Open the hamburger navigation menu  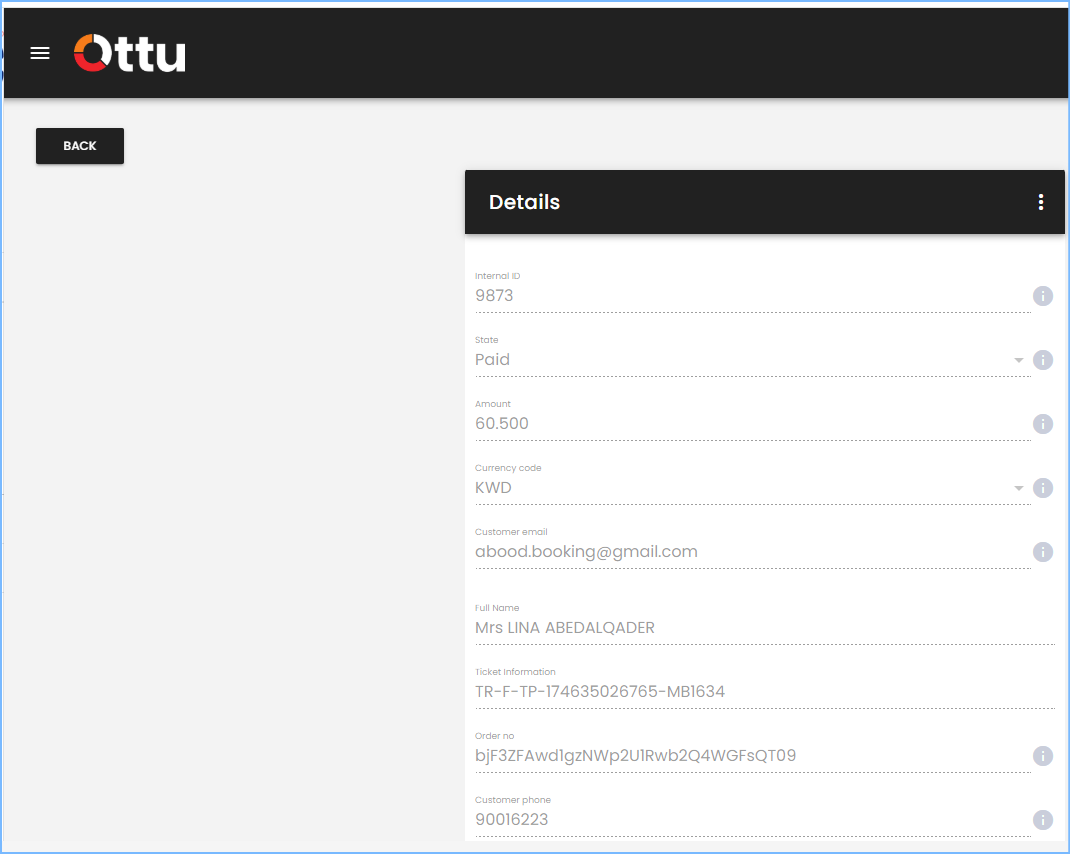coord(40,53)
